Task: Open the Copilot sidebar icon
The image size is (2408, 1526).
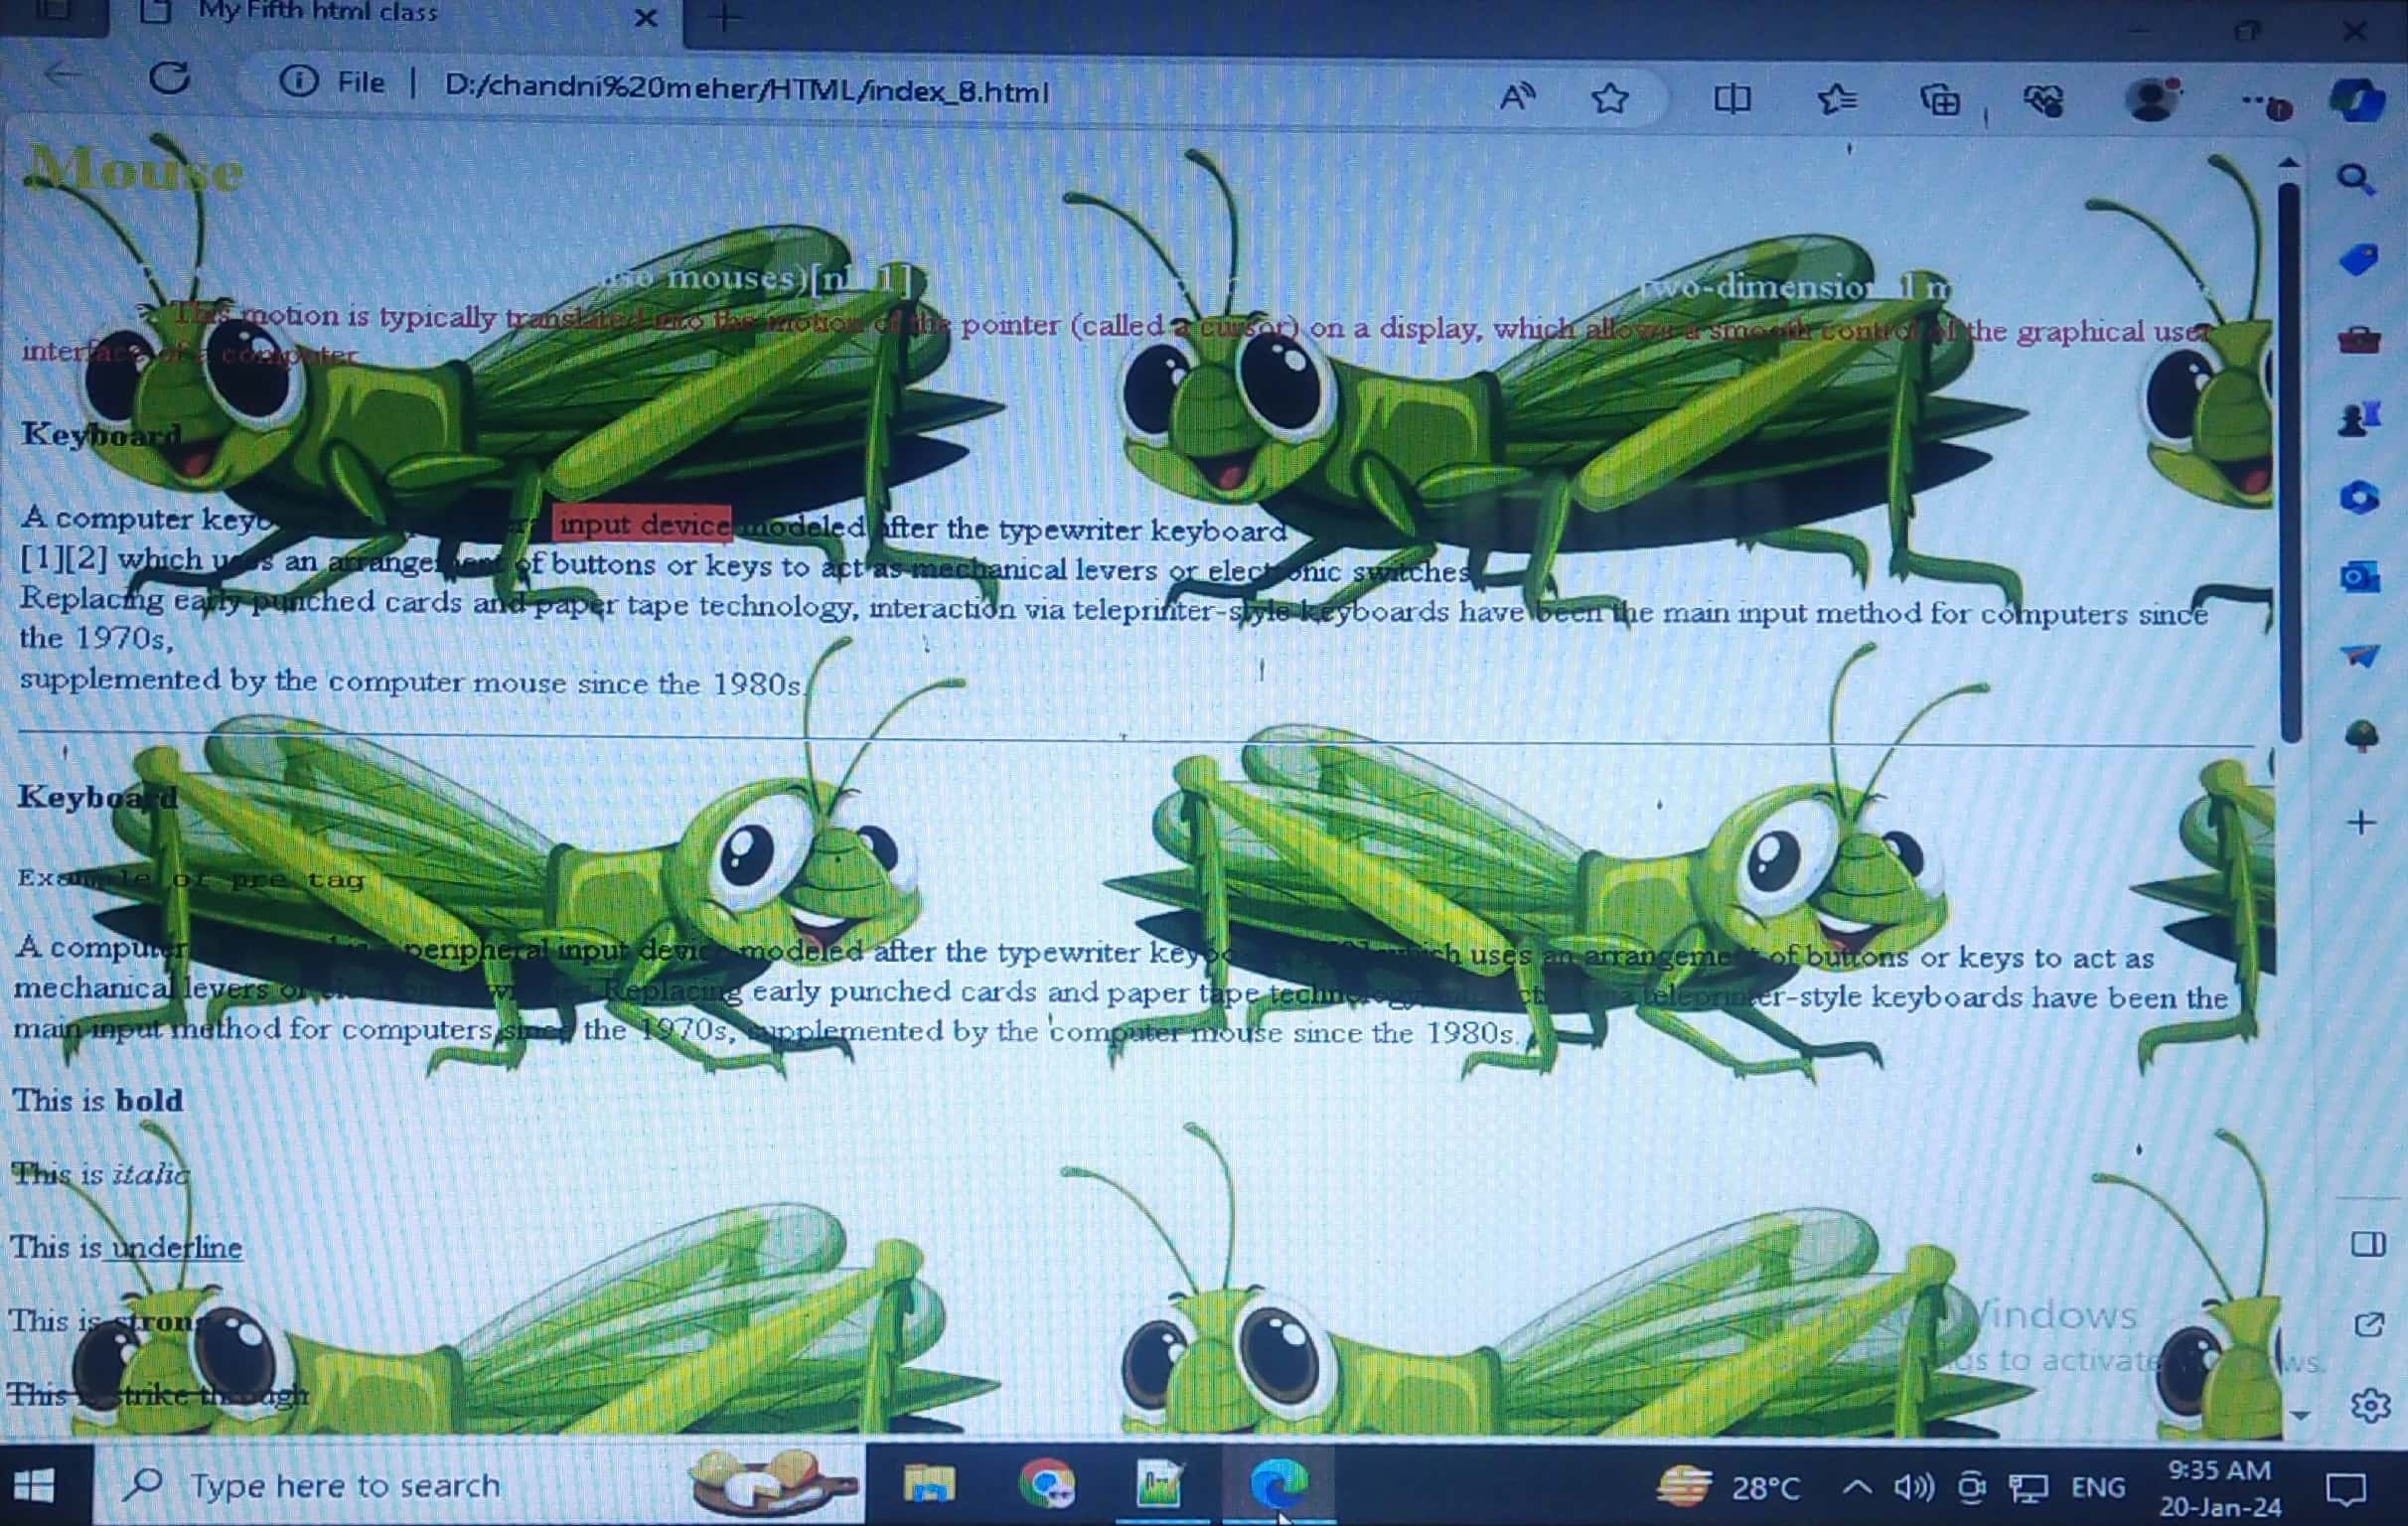Action: pos(2359,101)
